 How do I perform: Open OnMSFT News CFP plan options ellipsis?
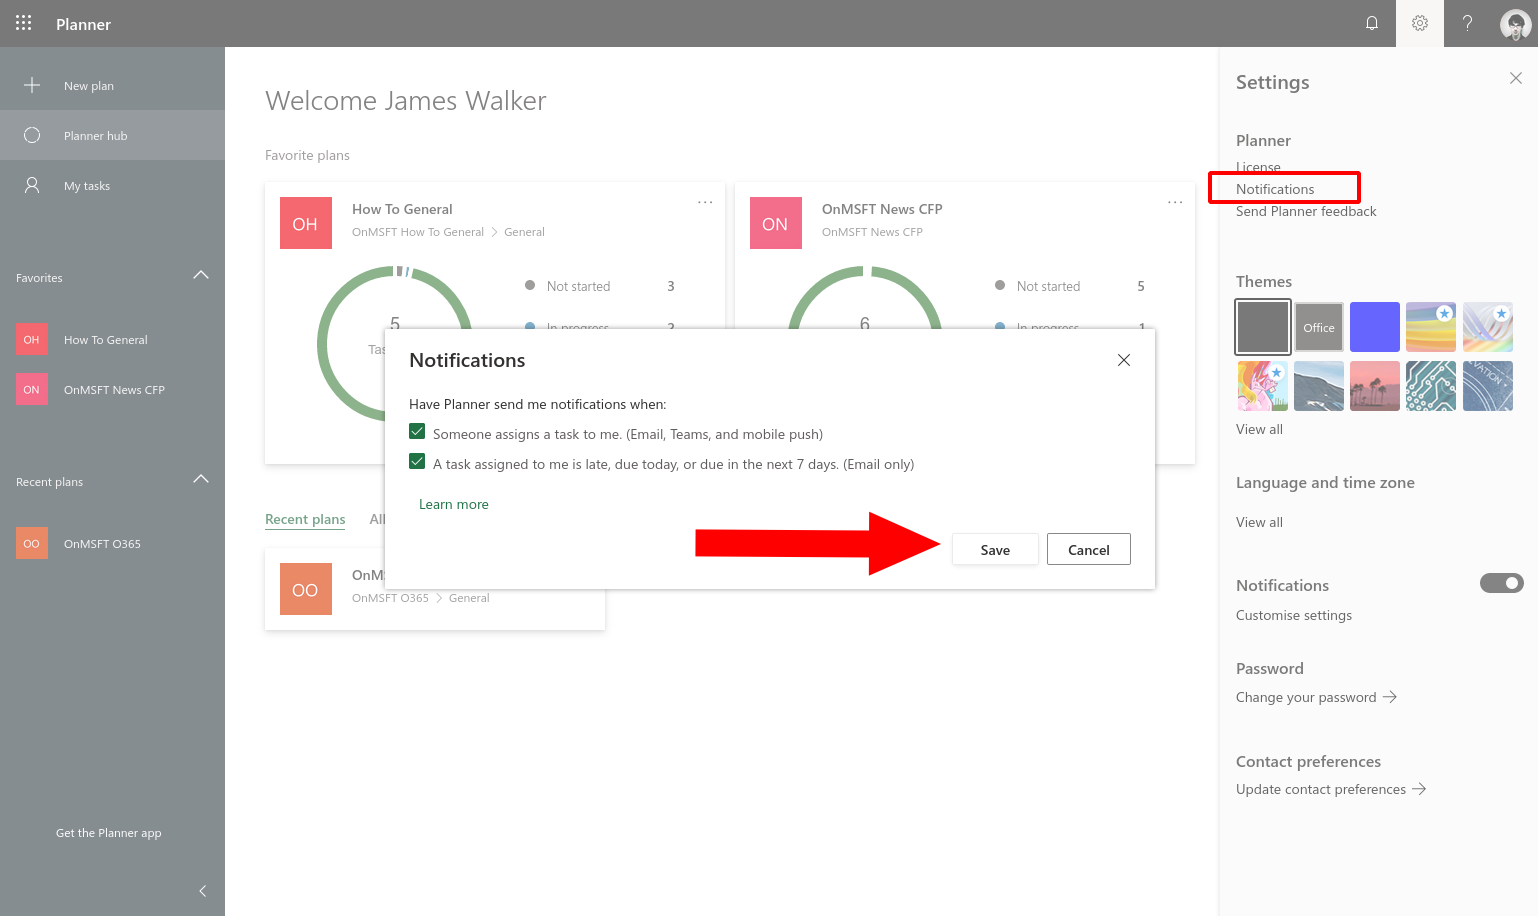(1175, 202)
